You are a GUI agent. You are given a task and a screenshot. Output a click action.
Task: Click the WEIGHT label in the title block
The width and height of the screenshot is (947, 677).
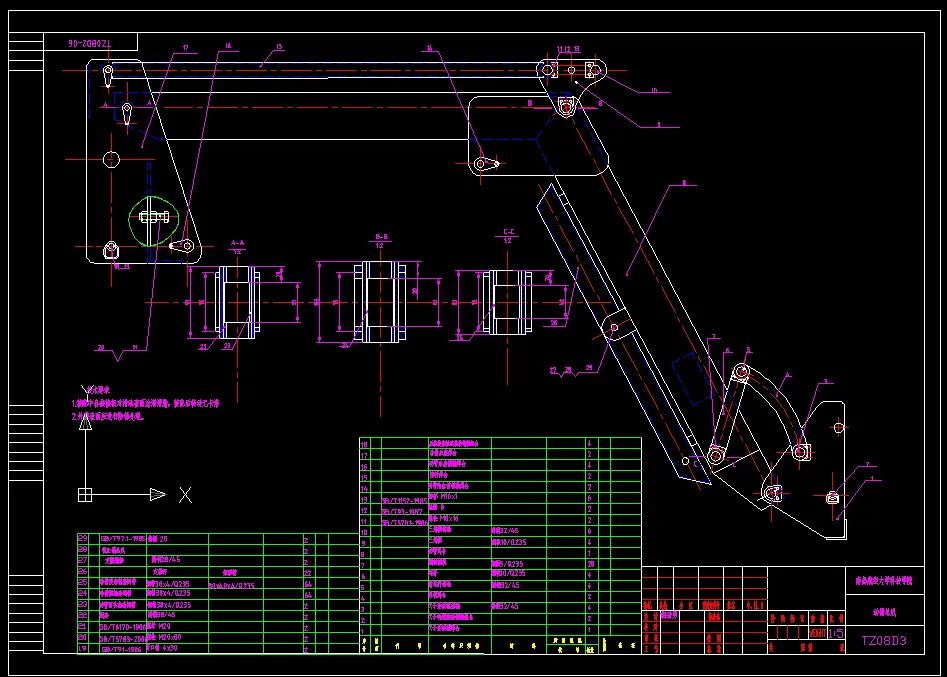pyautogui.click(x=817, y=633)
